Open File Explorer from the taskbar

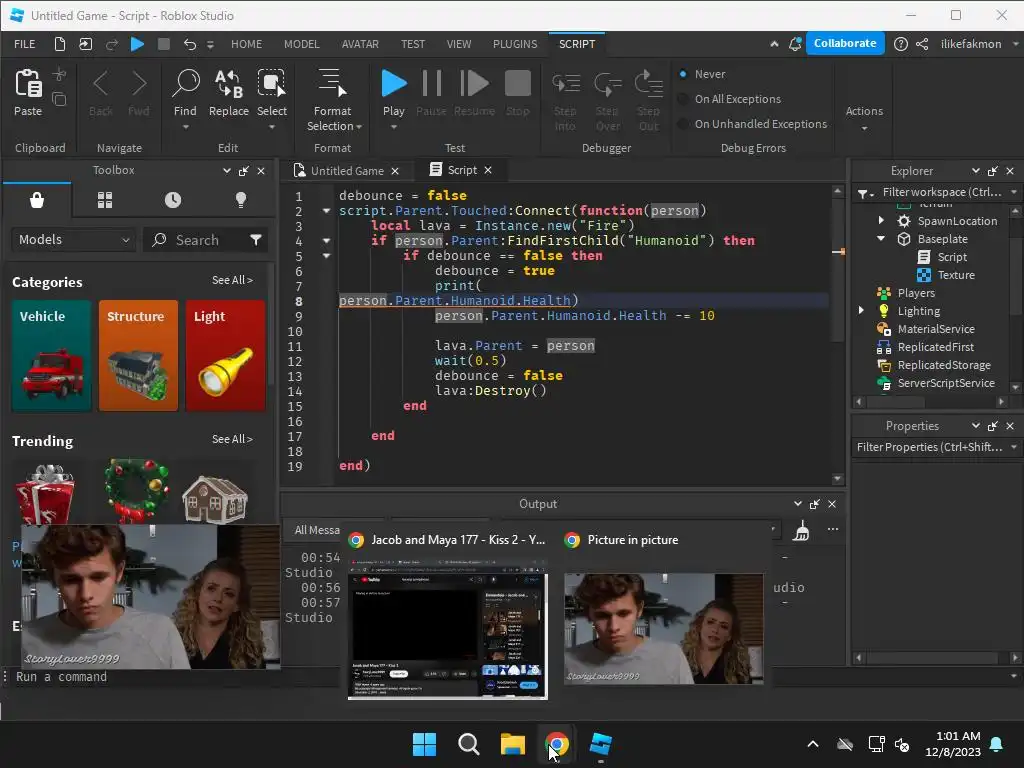(x=513, y=744)
